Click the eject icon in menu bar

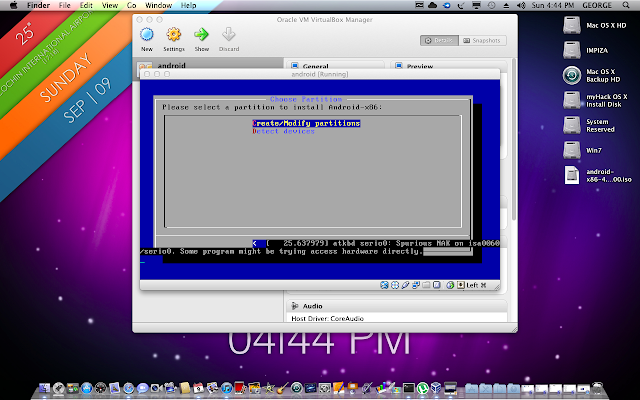[506, 5]
